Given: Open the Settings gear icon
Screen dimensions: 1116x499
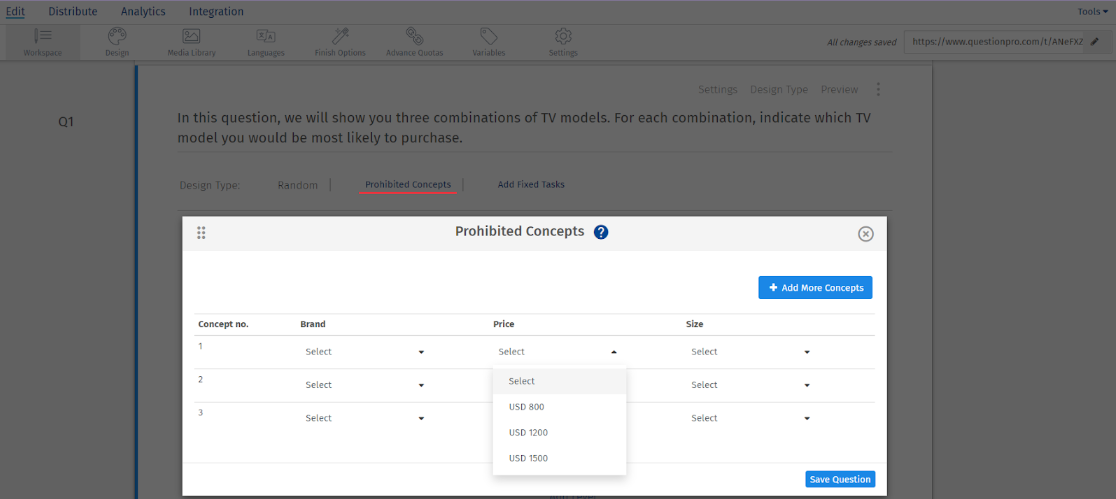Looking at the screenshot, I should (x=563, y=36).
